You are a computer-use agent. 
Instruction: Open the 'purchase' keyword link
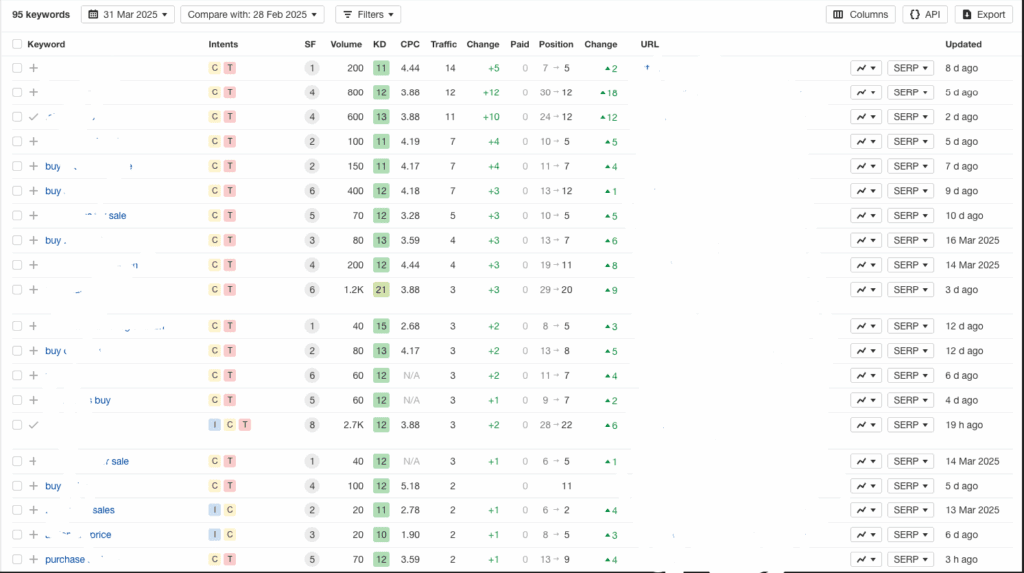coord(65,559)
